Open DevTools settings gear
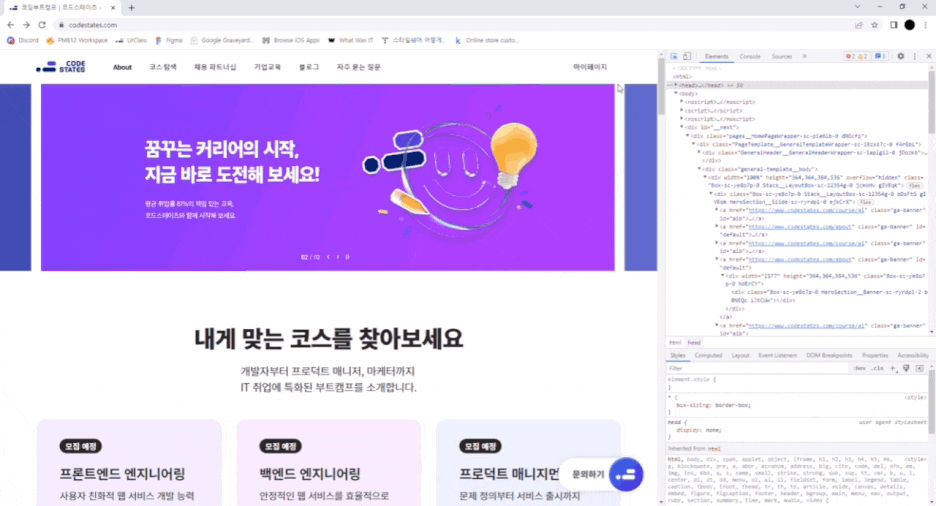The height and width of the screenshot is (506, 936). (901, 56)
